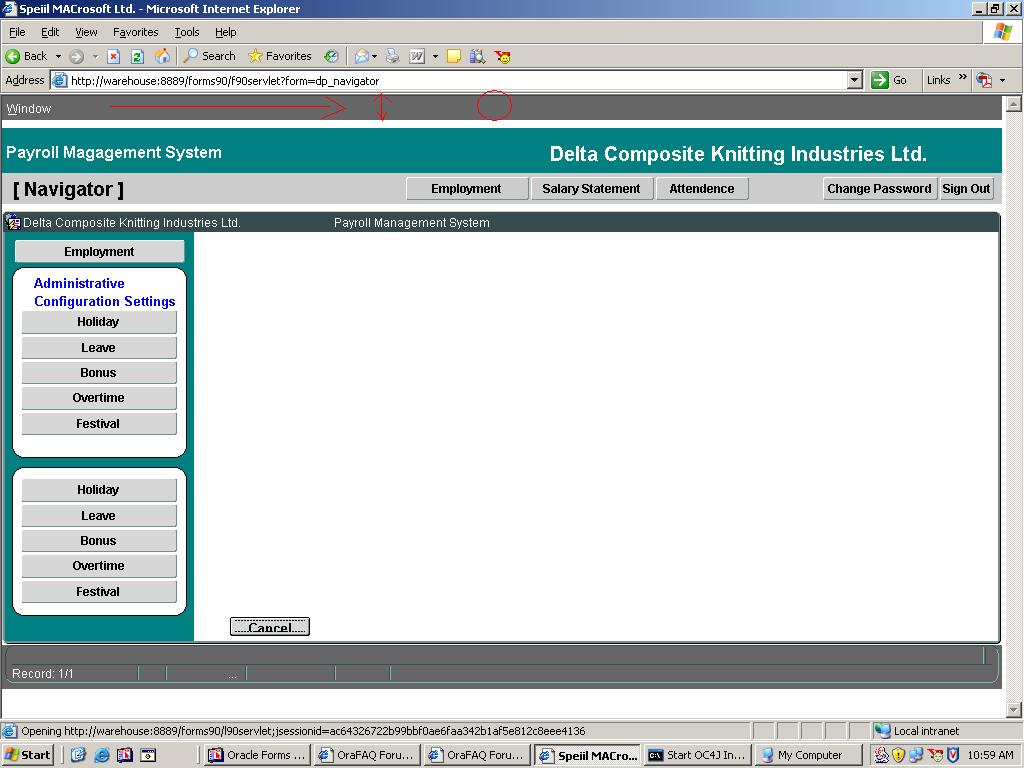Open the PDF toolbar icon dropdown
Screen dimensions: 1024x768
point(1002,80)
